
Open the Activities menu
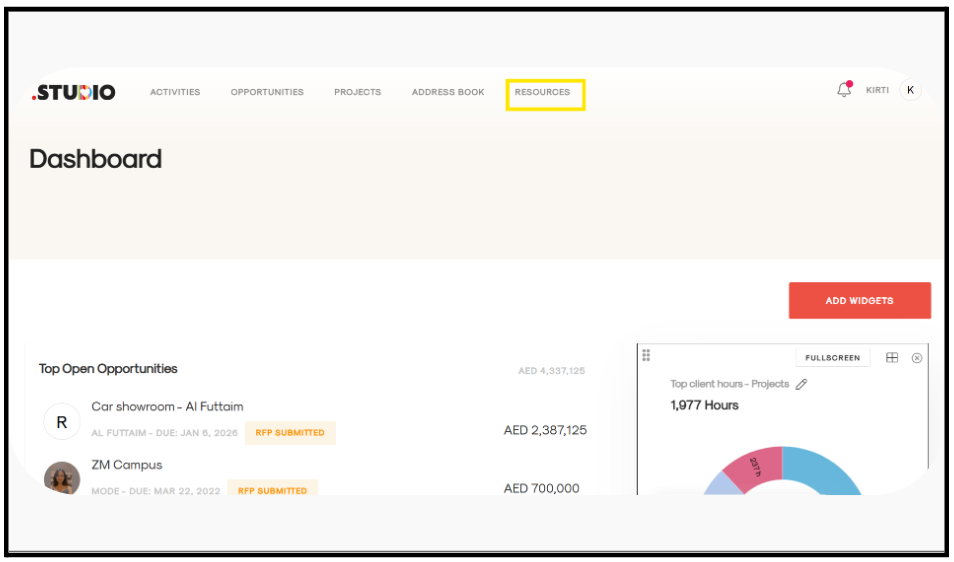click(175, 92)
